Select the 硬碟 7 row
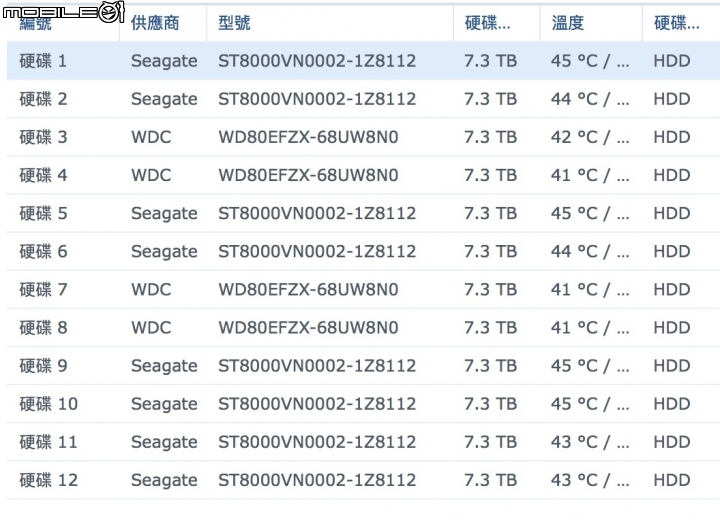This screenshot has width=720, height=520. (x=363, y=289)
